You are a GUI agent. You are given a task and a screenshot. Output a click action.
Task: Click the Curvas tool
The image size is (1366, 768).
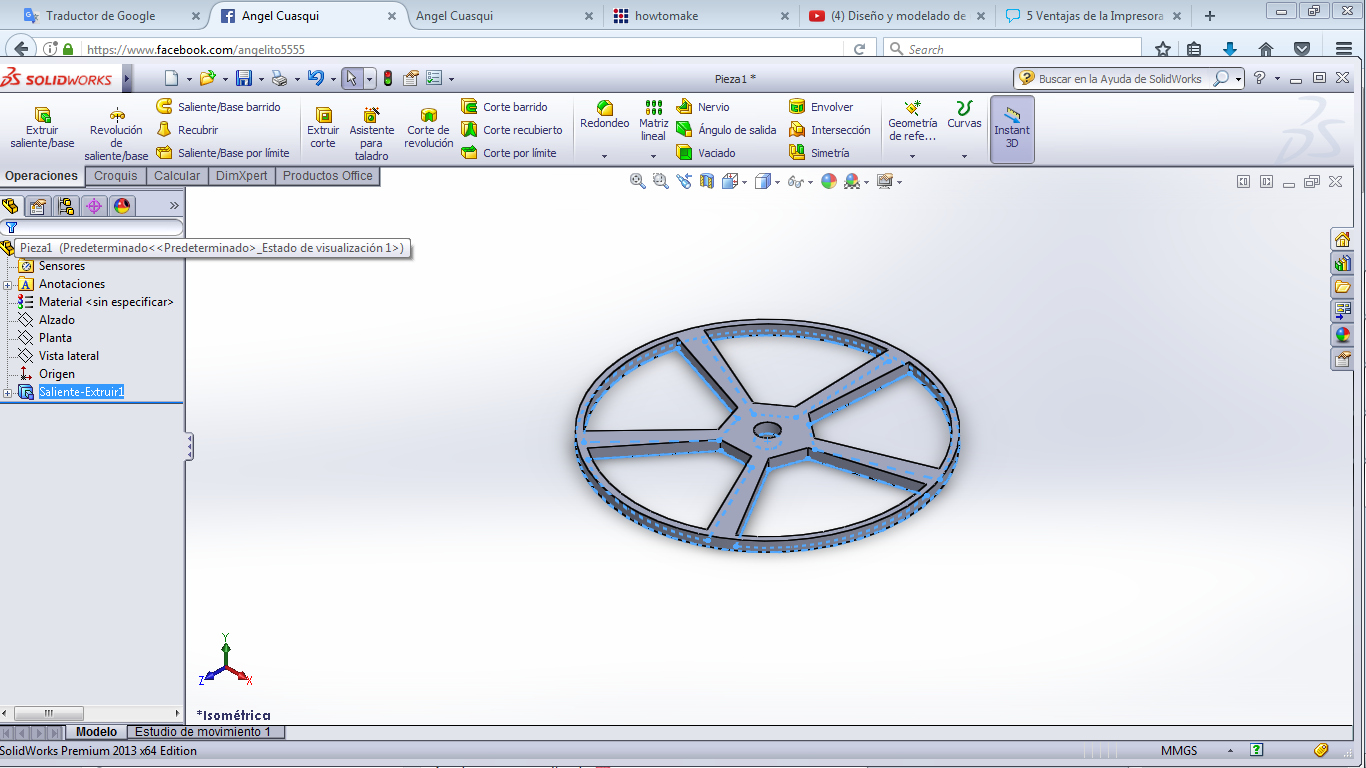[x=964, y=114]
